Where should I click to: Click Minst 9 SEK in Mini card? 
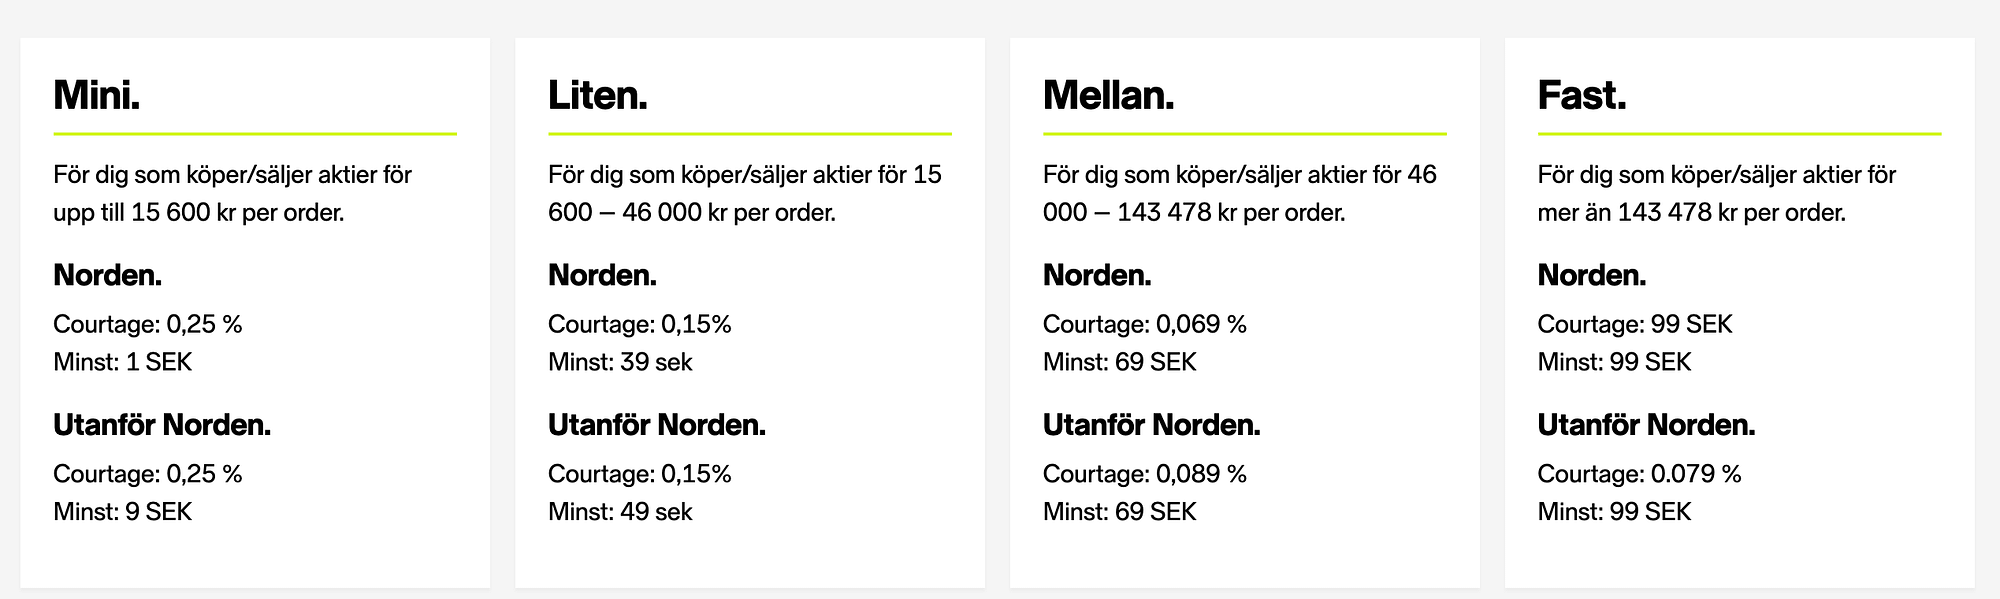(x=123, y=512)
